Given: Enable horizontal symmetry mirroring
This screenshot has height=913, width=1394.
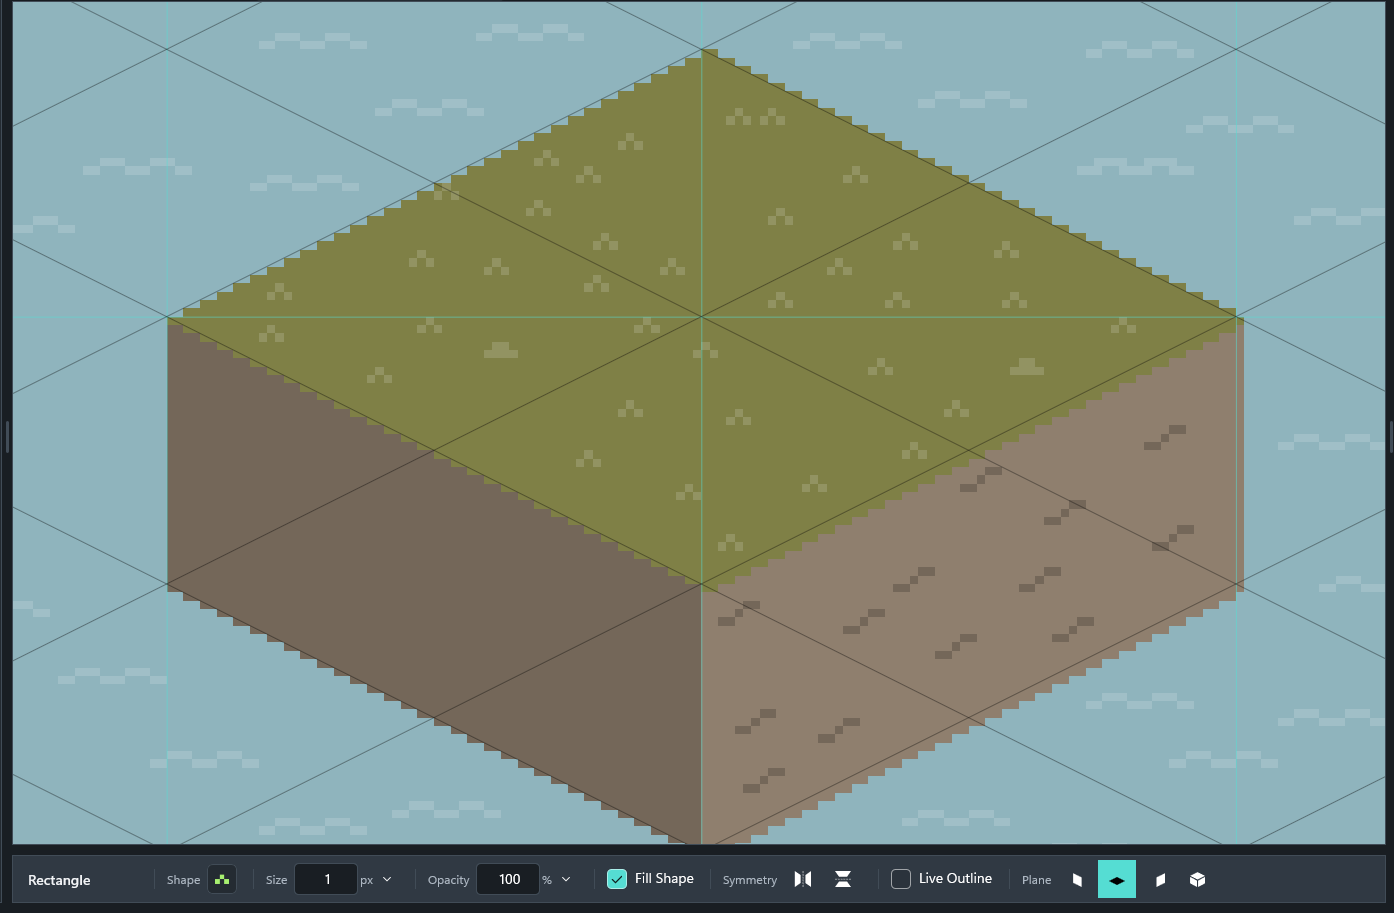Looking at the screenshot, I should (x=803, y=880).
